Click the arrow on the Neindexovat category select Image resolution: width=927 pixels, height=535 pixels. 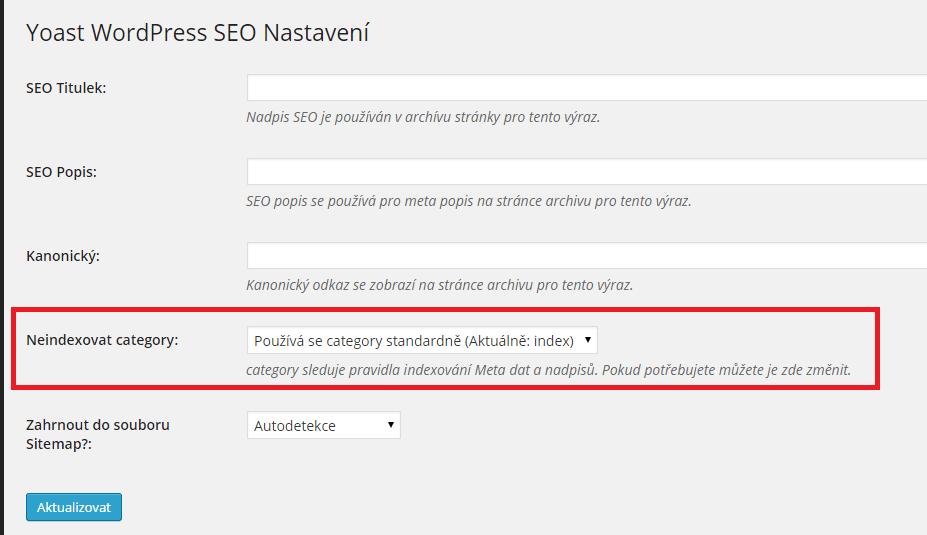click(588, 340)
